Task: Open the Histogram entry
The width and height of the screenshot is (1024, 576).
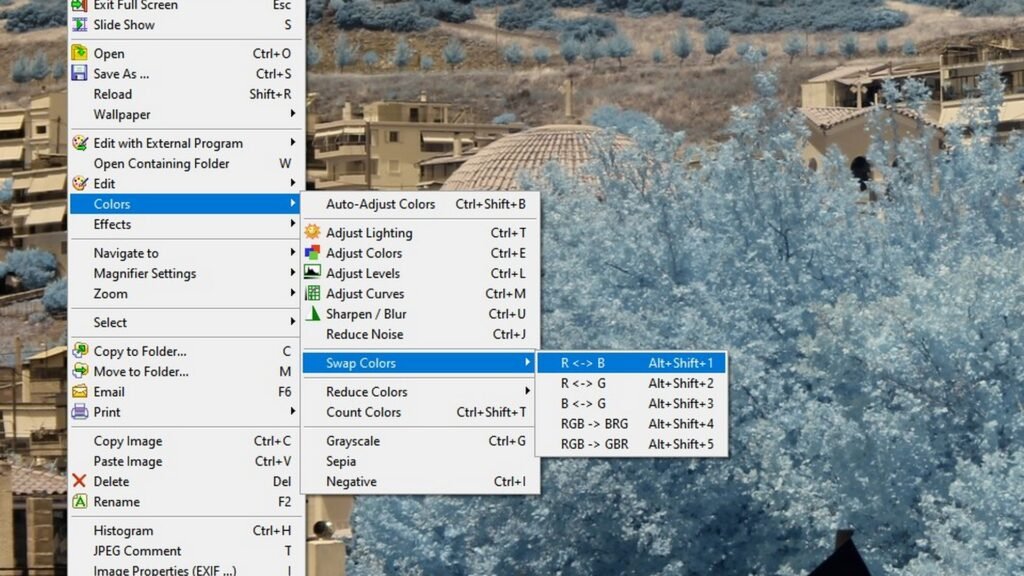Action: (185, 530)
